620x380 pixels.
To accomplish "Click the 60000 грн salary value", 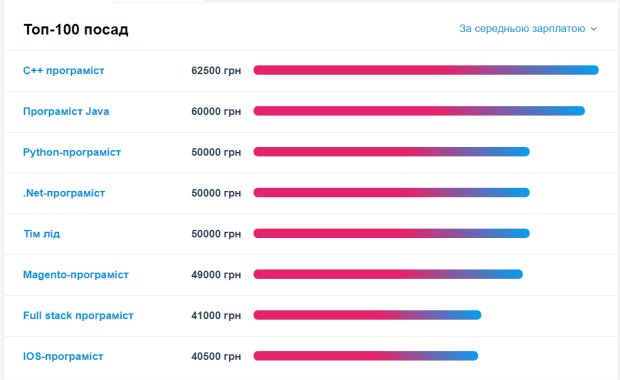I will (216, 111).
